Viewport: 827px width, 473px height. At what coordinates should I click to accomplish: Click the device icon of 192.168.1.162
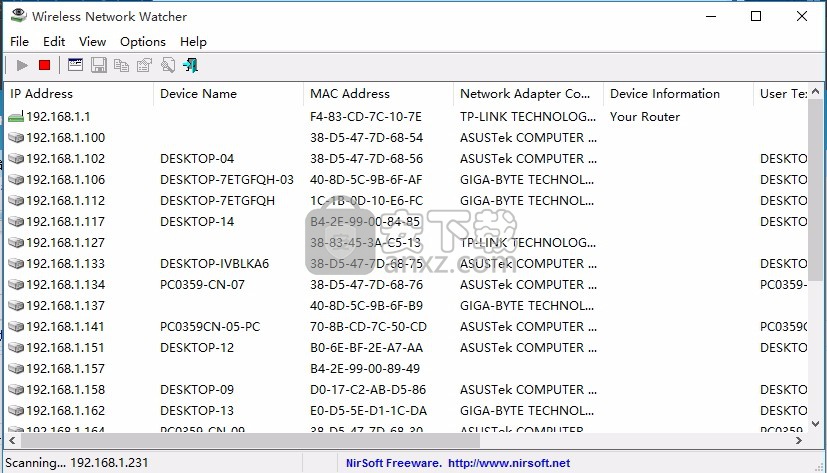pyautogui.click(x=16, y=411)
